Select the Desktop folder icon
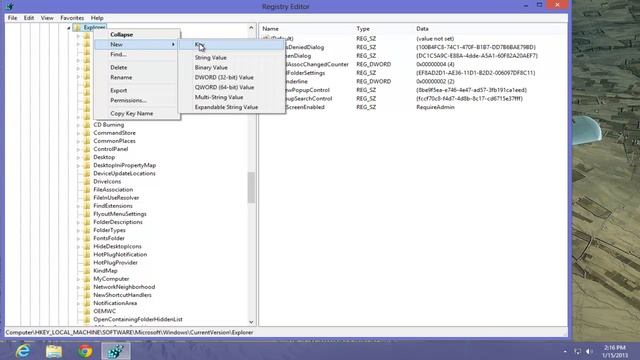This screenshot has width=640, height=360. (87, 157)
